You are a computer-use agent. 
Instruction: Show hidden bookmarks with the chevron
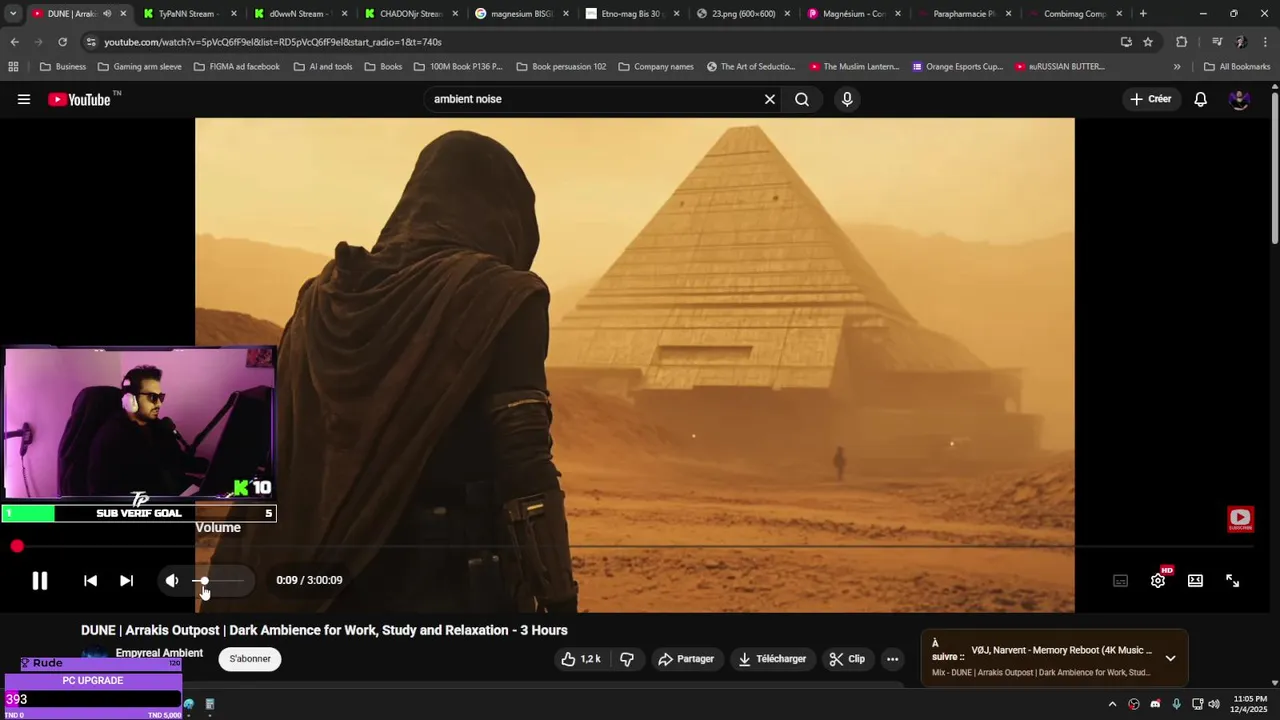[x=1177, y=67]
